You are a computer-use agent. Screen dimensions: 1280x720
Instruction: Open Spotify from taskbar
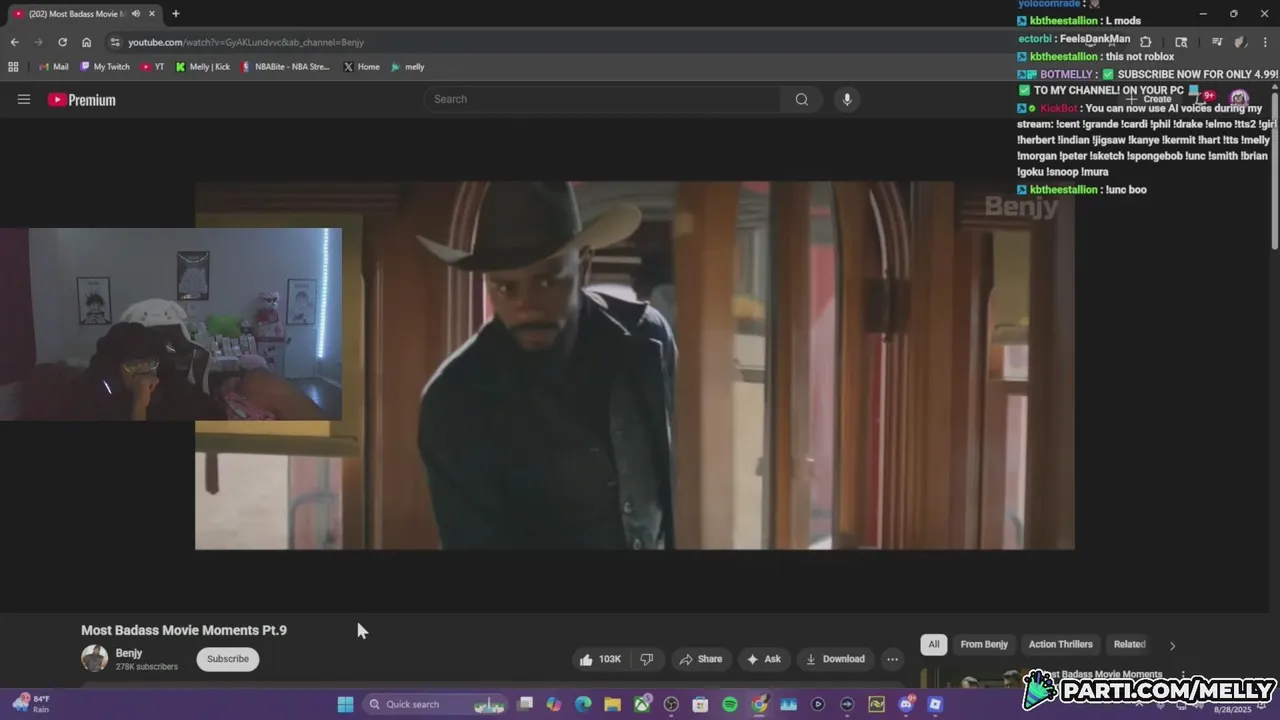pyautogui.click(x=730, y=704)
